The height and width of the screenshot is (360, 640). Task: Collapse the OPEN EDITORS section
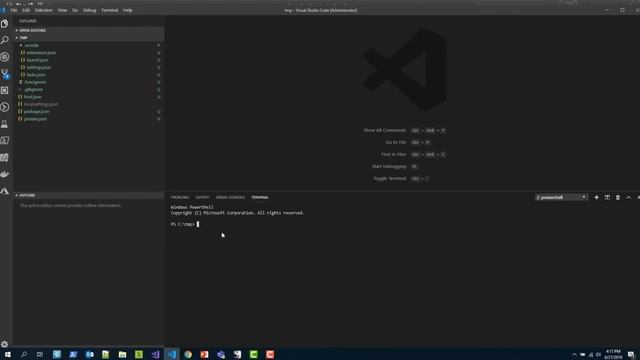(89, 30)
